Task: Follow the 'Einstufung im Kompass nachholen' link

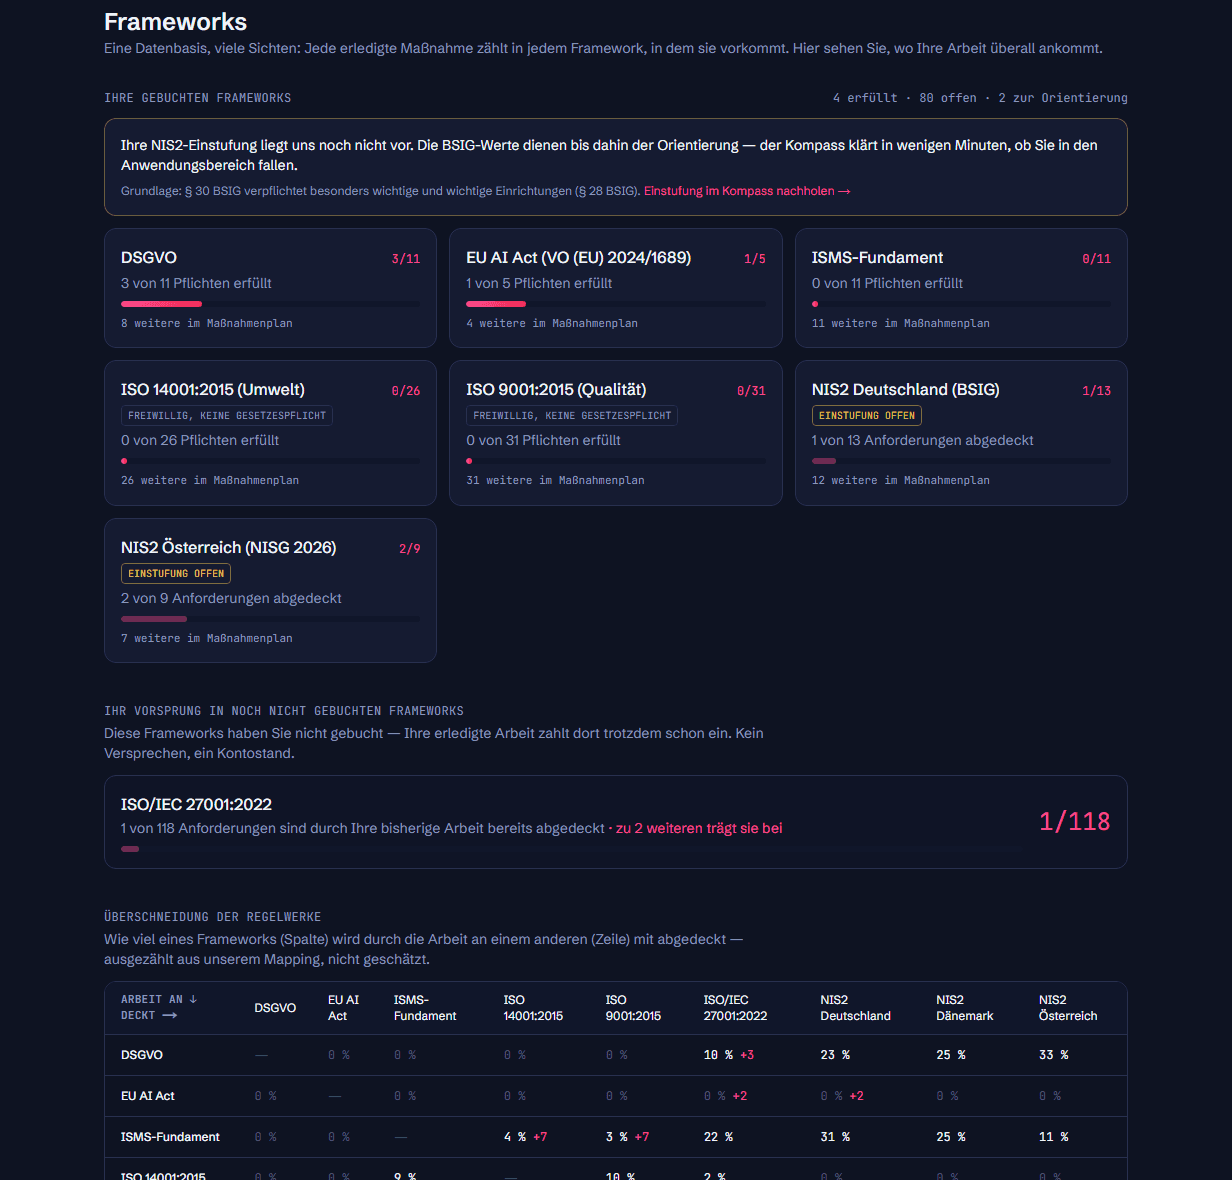Action: (747, 191)
